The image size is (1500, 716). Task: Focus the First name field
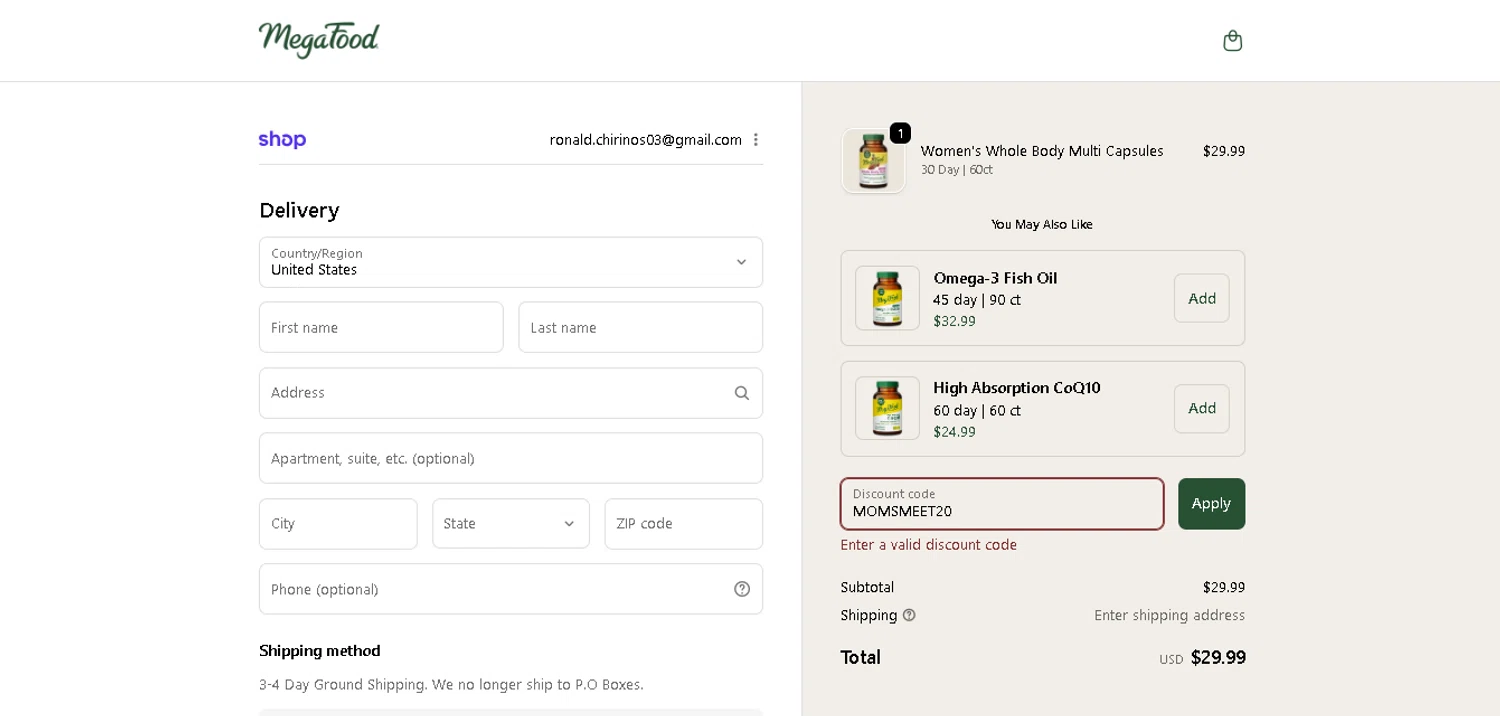click(381, 327)
